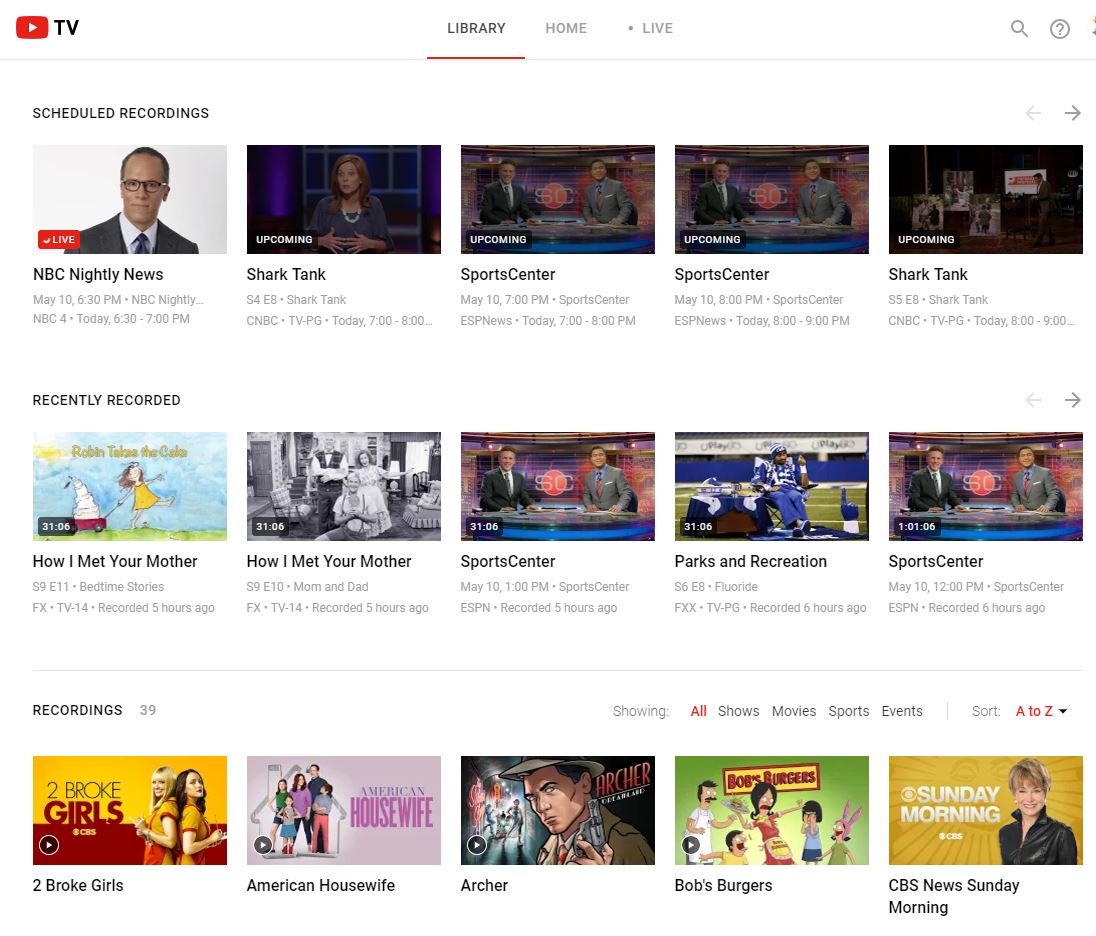This screenshot has width=1096, height=936.
Task: Click the SCHEDULED RECORDINGS heading
Action: 121,113
